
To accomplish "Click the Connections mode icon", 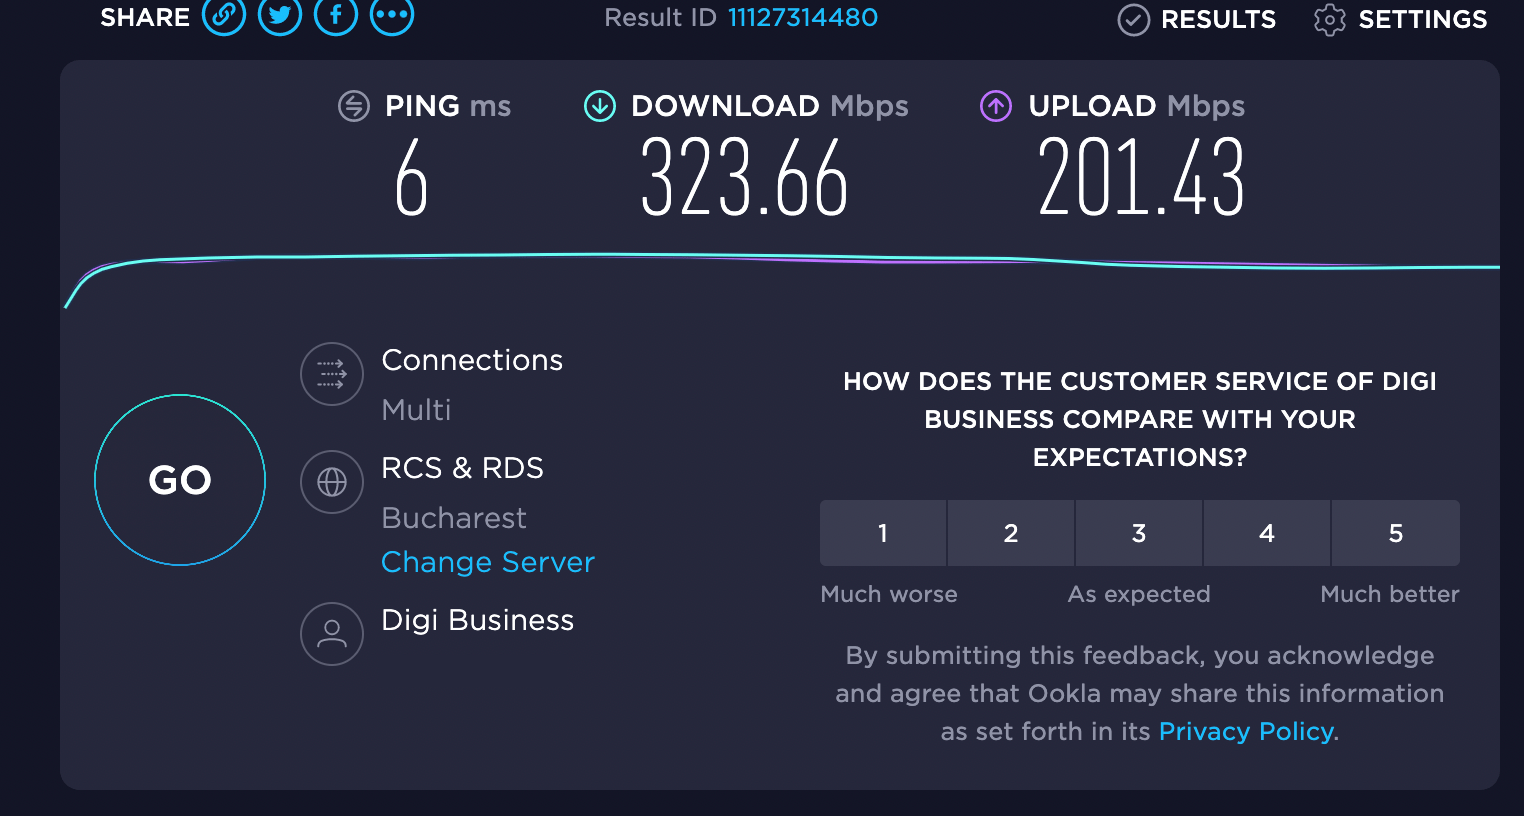I will pyautogui.click(x=332, y=374).
